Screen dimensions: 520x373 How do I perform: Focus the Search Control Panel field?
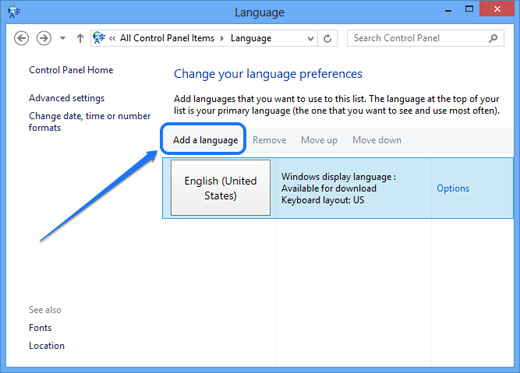point(425,38)
